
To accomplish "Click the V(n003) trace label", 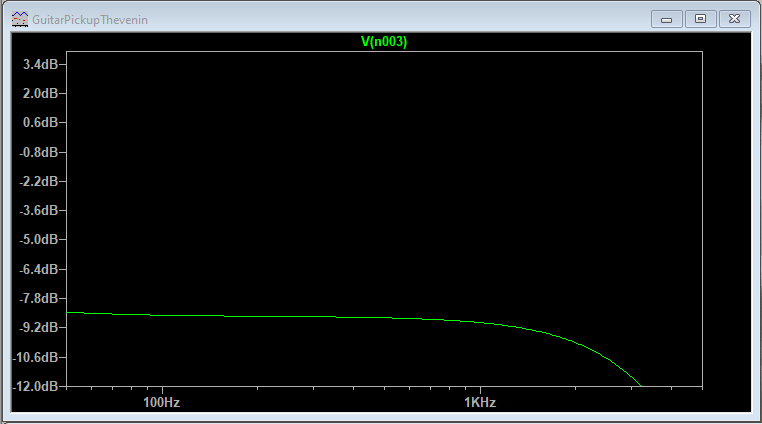I will pyautogui.click(x=384, y=42).
